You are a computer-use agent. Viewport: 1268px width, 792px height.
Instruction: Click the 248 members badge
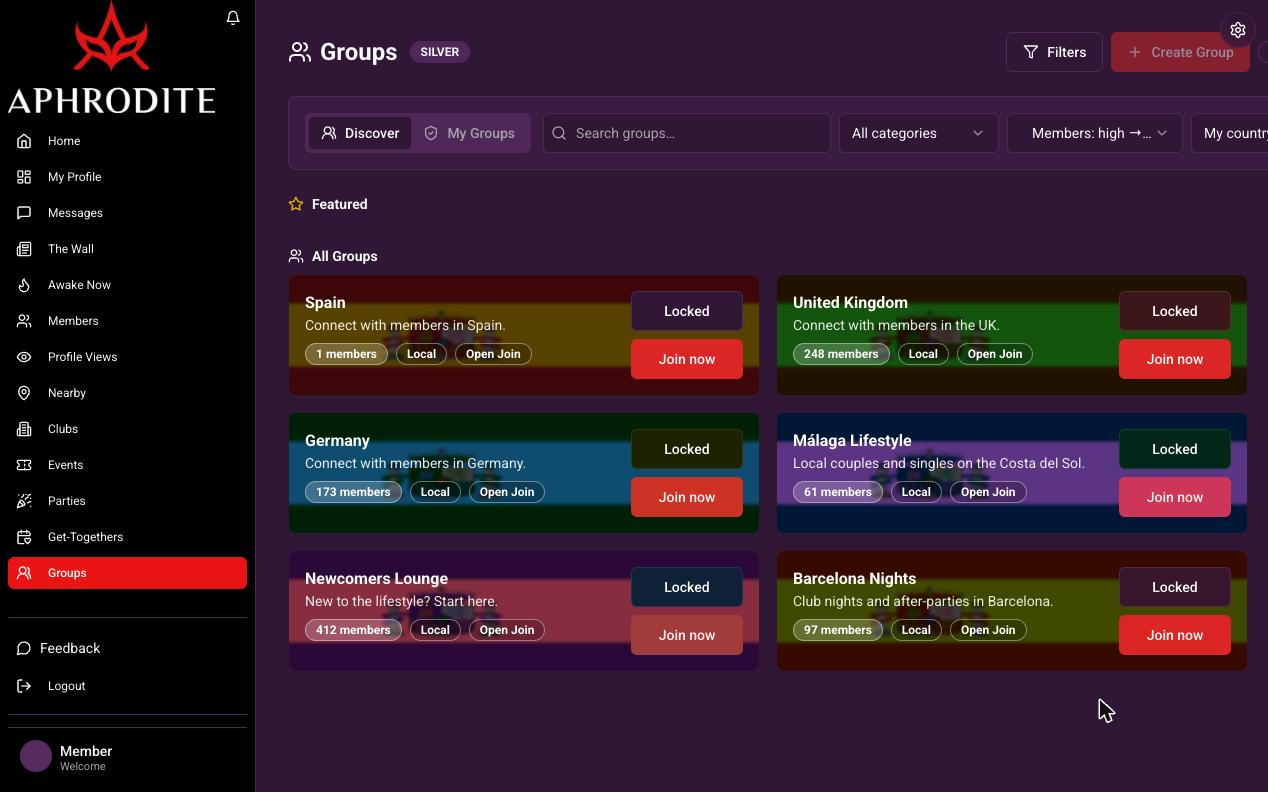841,354
